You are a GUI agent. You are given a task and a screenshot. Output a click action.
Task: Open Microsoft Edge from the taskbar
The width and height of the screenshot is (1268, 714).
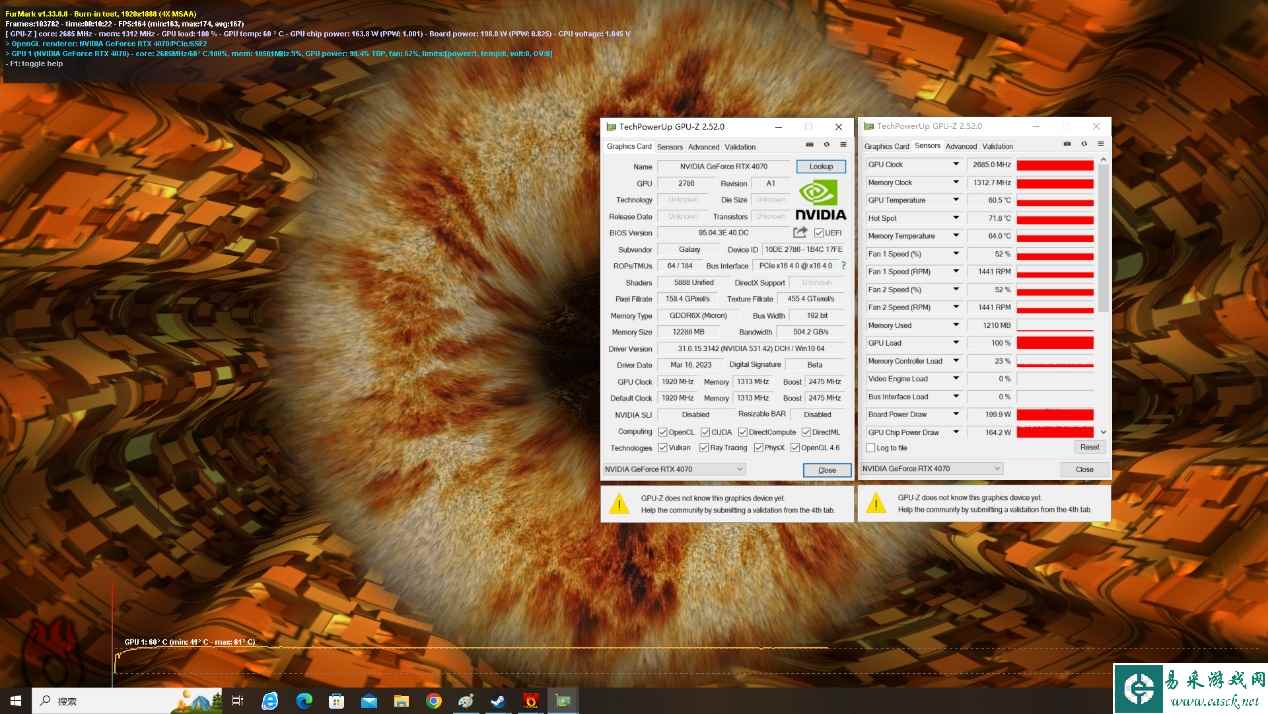tap(304, 701)
